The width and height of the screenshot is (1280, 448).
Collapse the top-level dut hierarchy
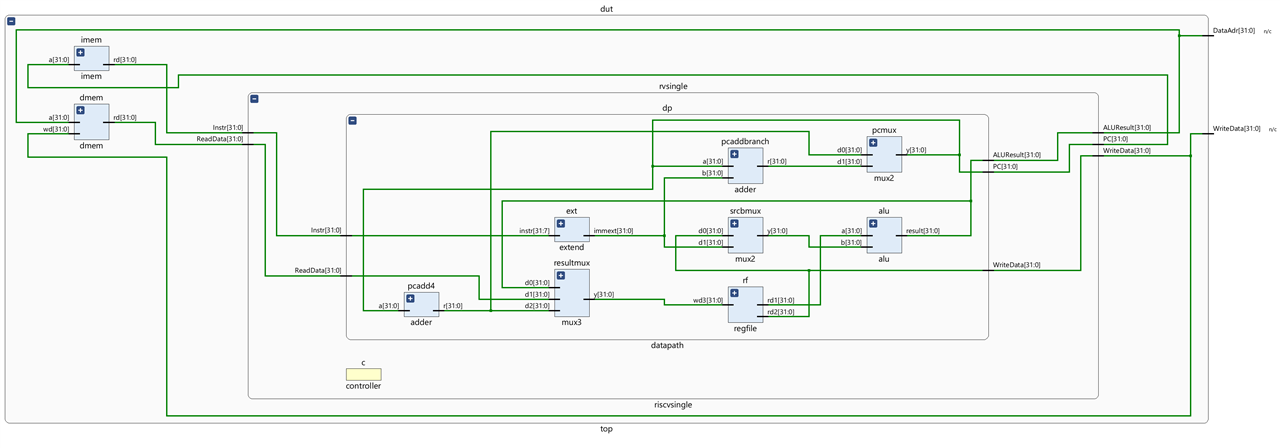coord(11,21)
